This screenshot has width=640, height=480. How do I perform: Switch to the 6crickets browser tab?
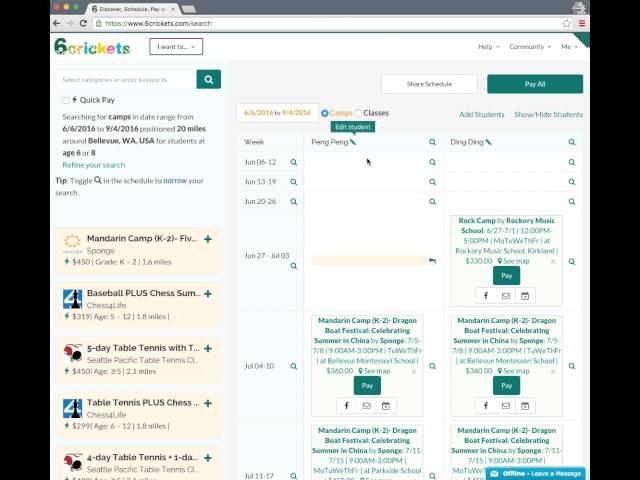pos(133,9)
